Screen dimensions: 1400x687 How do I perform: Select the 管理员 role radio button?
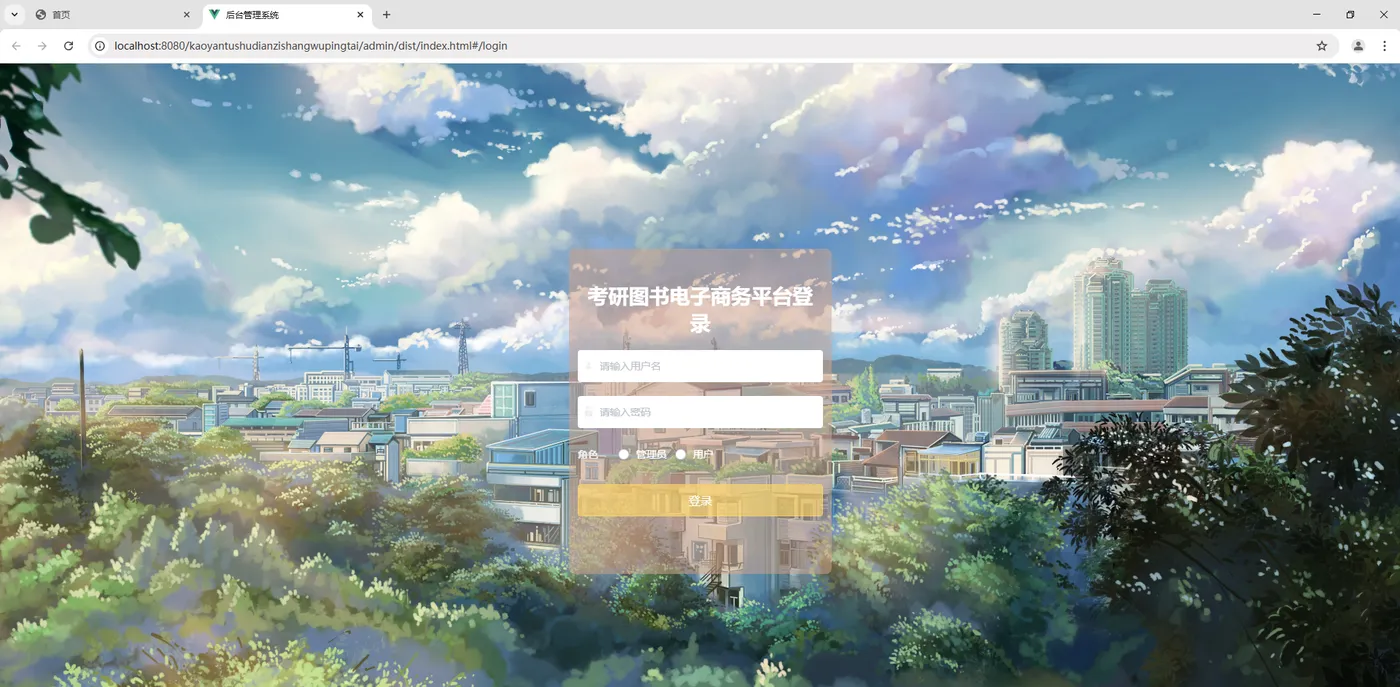click(624, 454)
